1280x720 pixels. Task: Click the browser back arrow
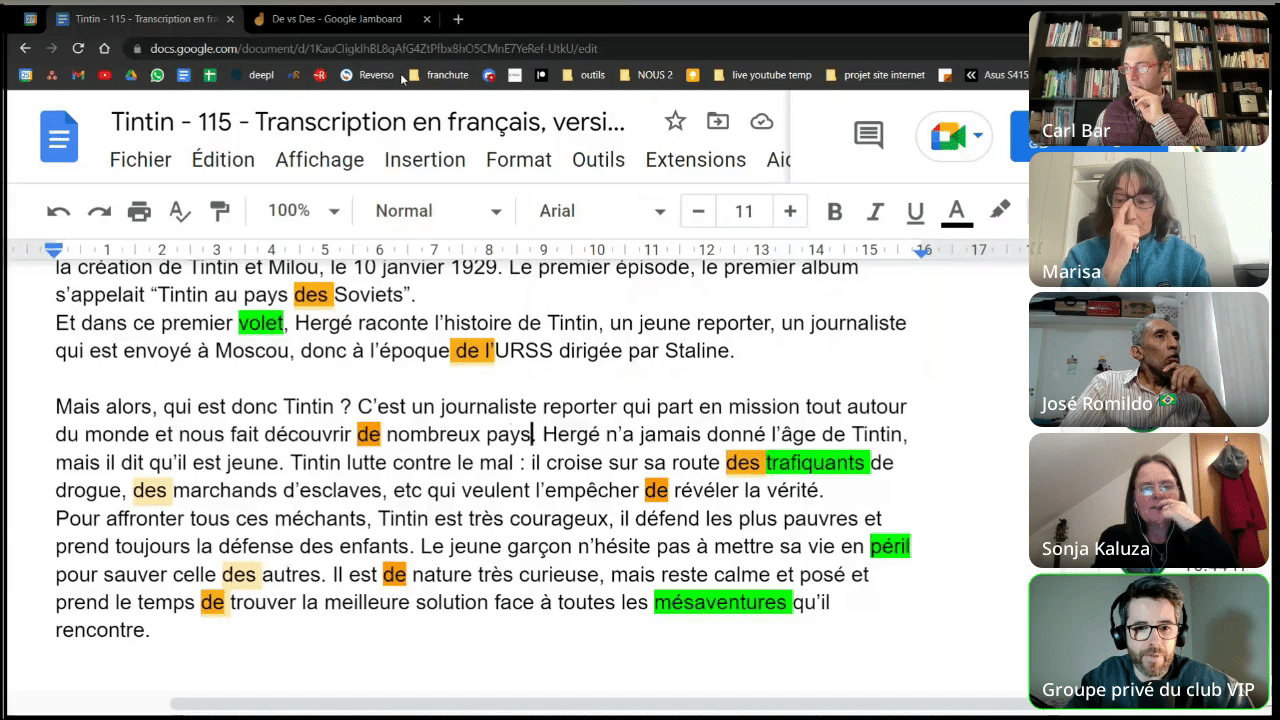click(25, 48)
